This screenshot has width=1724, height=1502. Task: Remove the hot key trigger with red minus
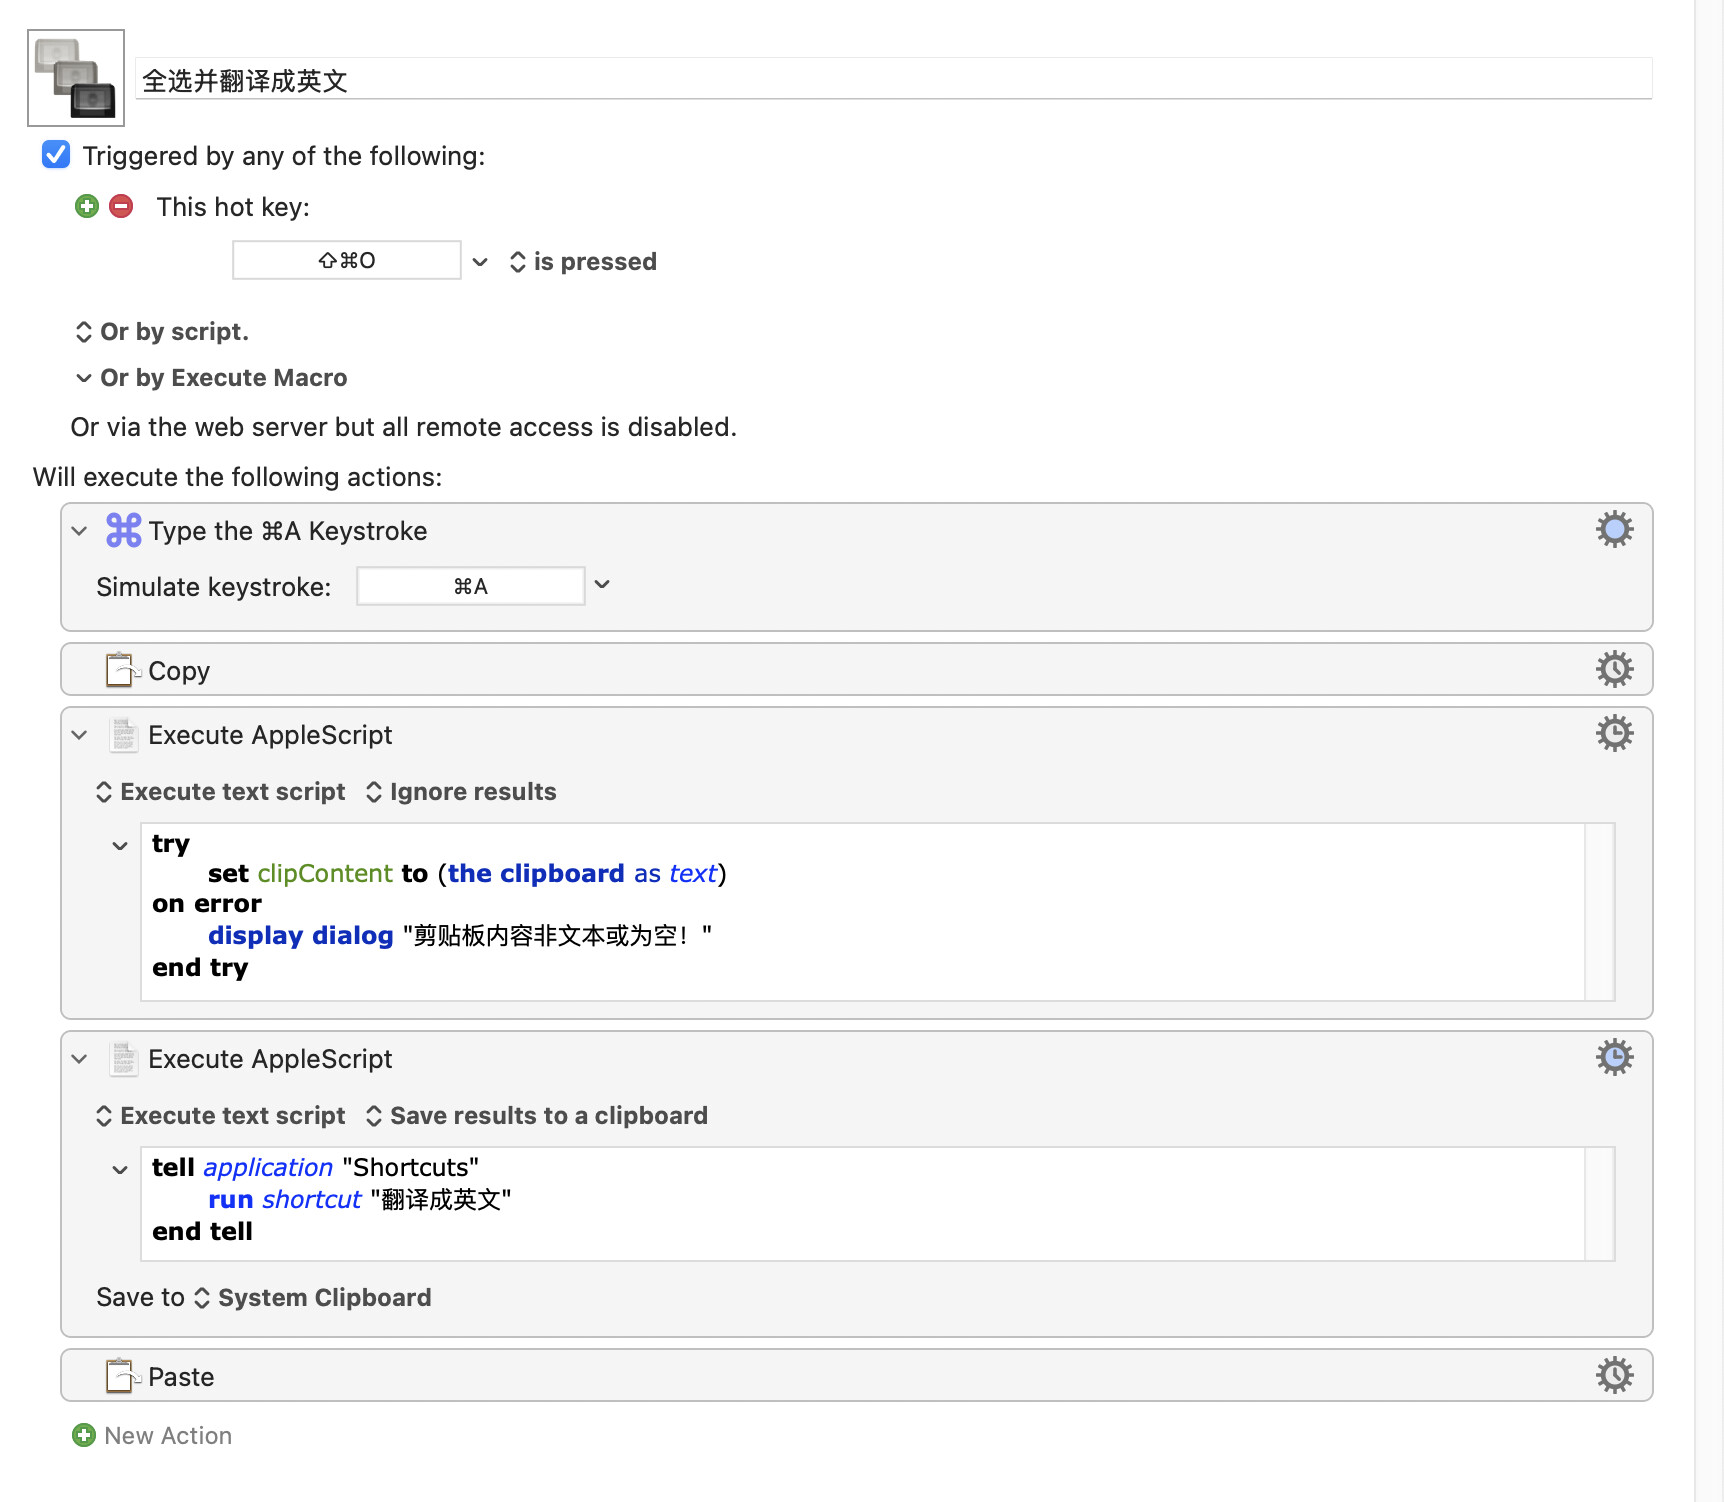point(121,206)
